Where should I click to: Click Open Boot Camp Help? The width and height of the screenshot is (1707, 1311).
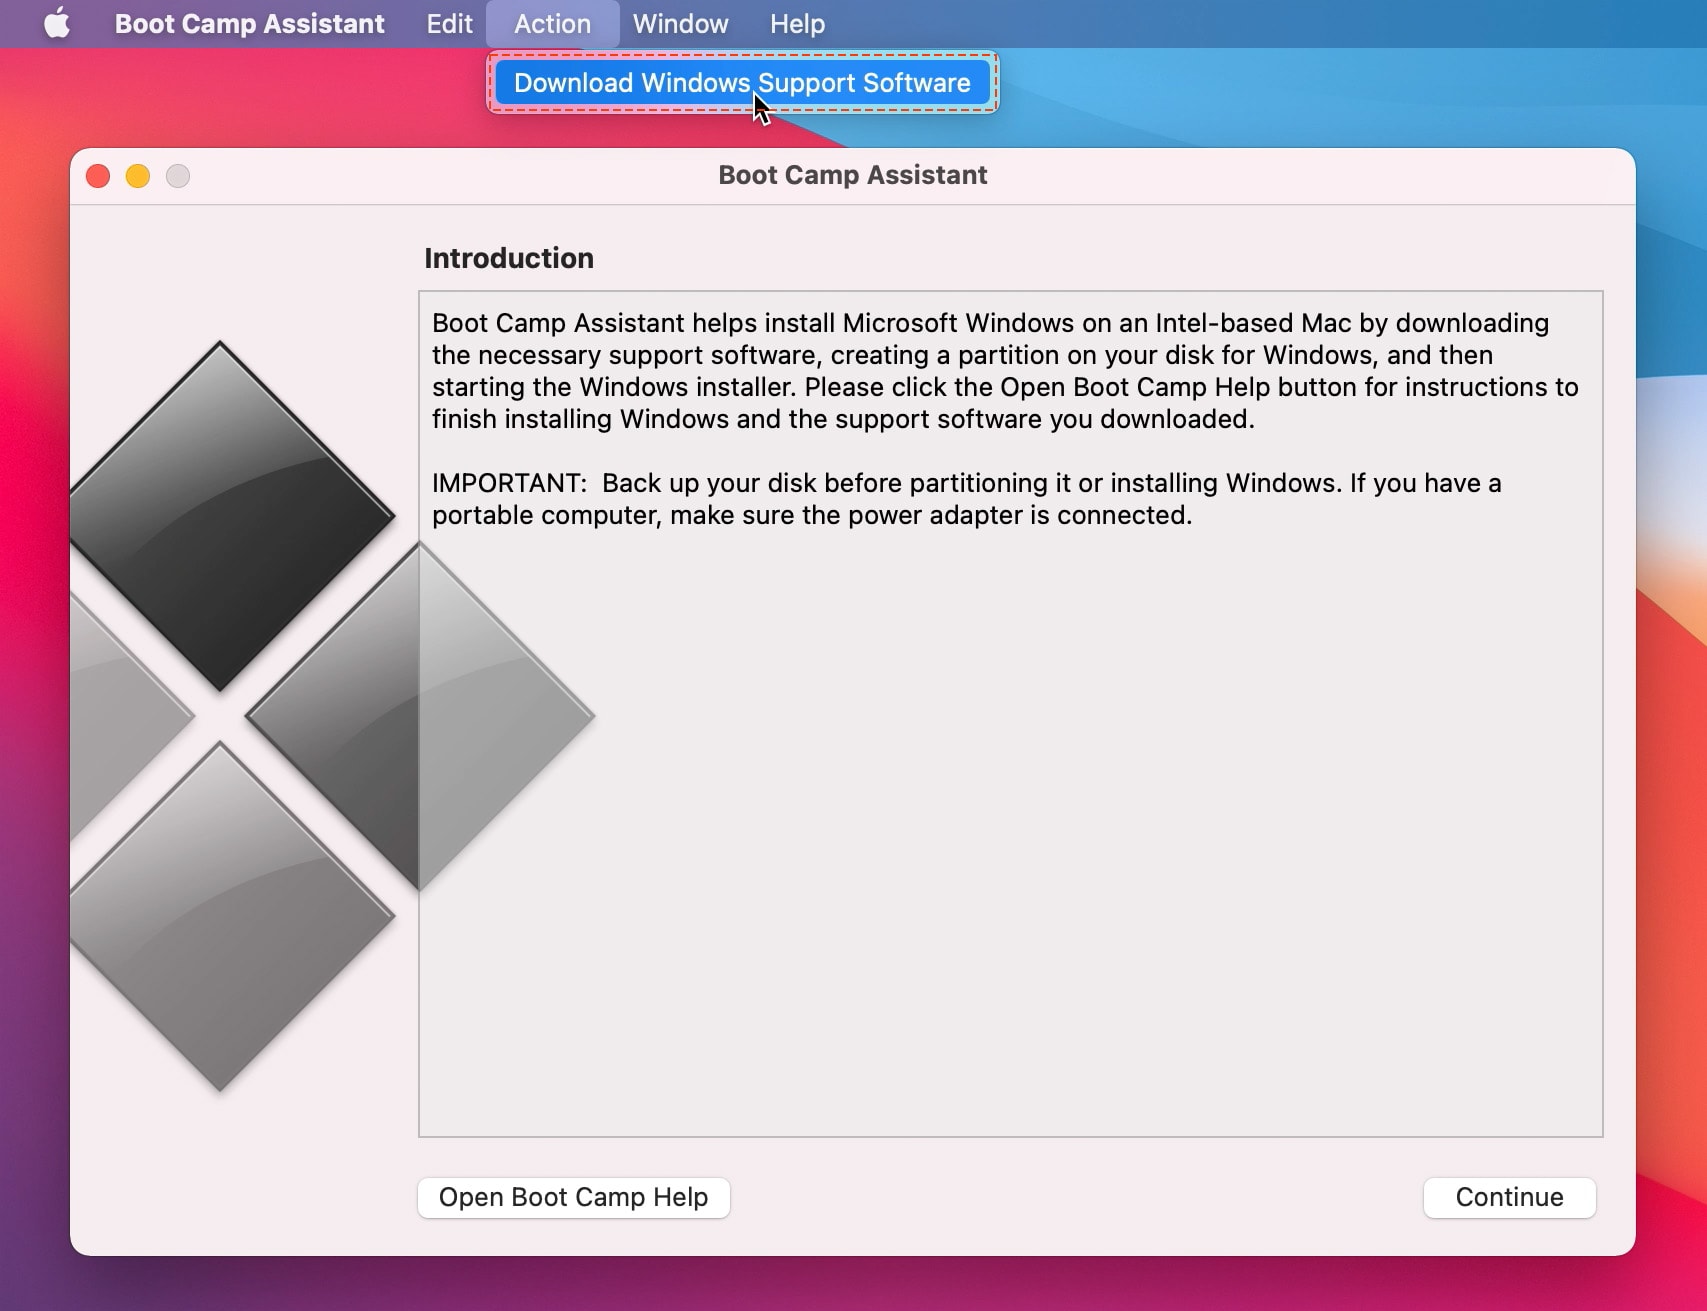pos(573,1197)
